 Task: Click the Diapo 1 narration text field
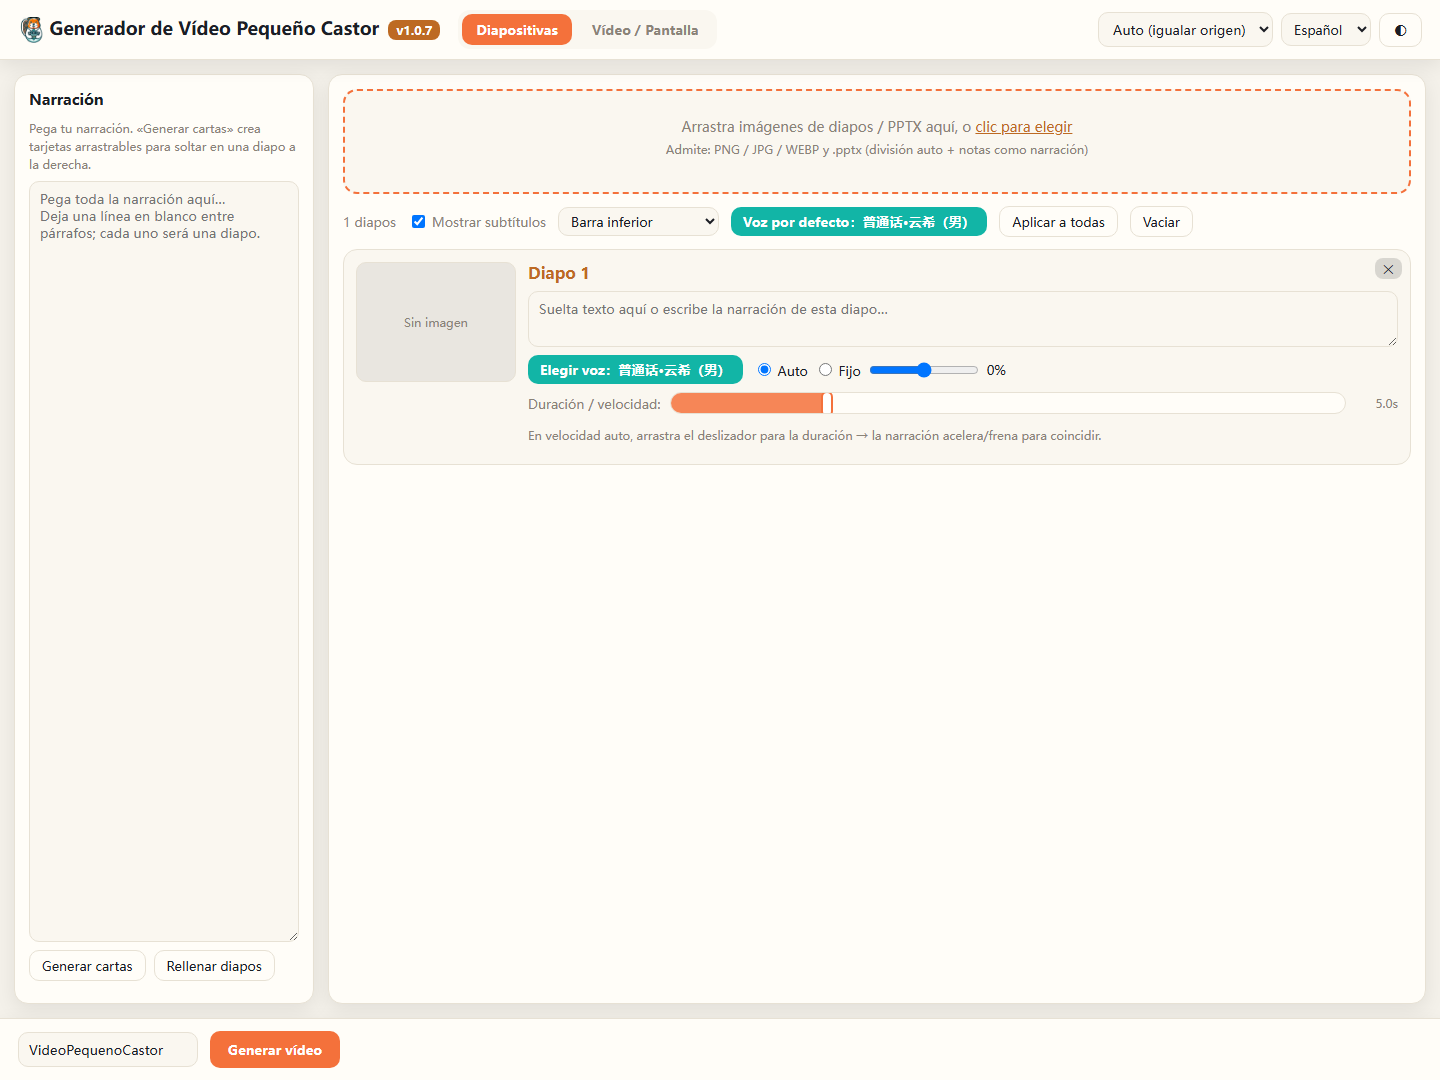coord(963,319)
